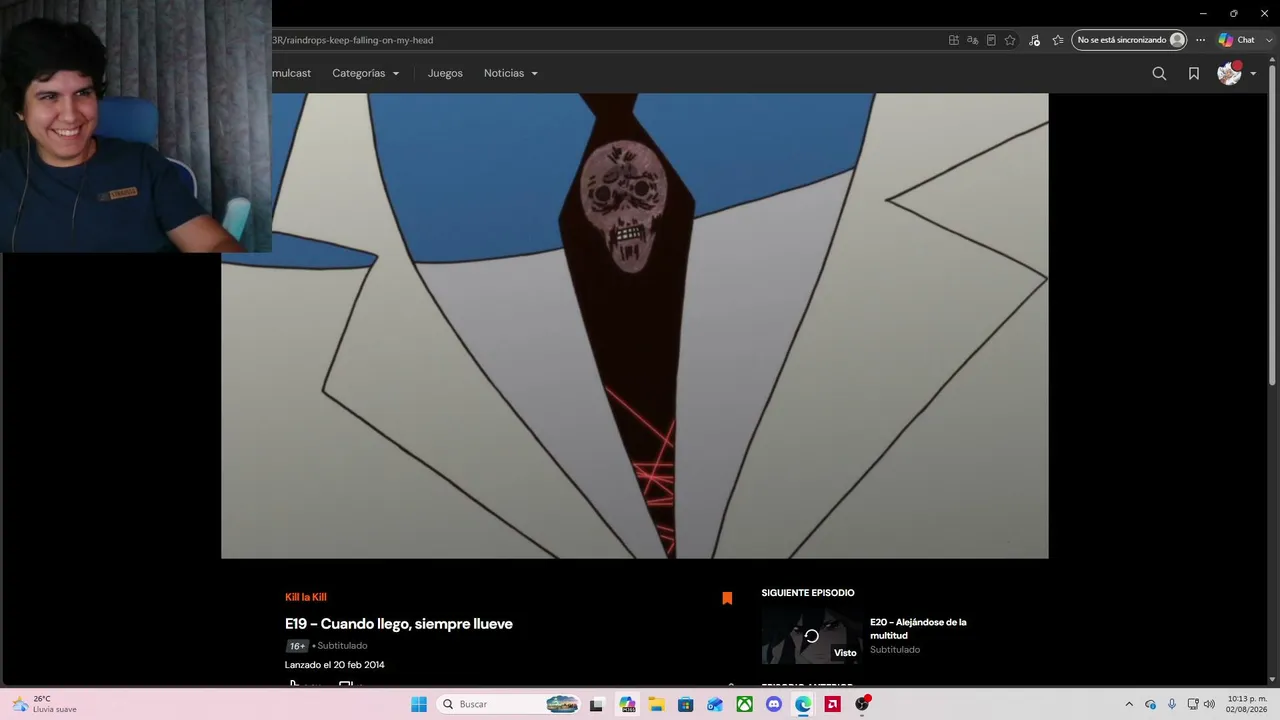Open Edge split screen apps icon
The width and height of the screenshot is (1280, 720).
click(954, 40)
